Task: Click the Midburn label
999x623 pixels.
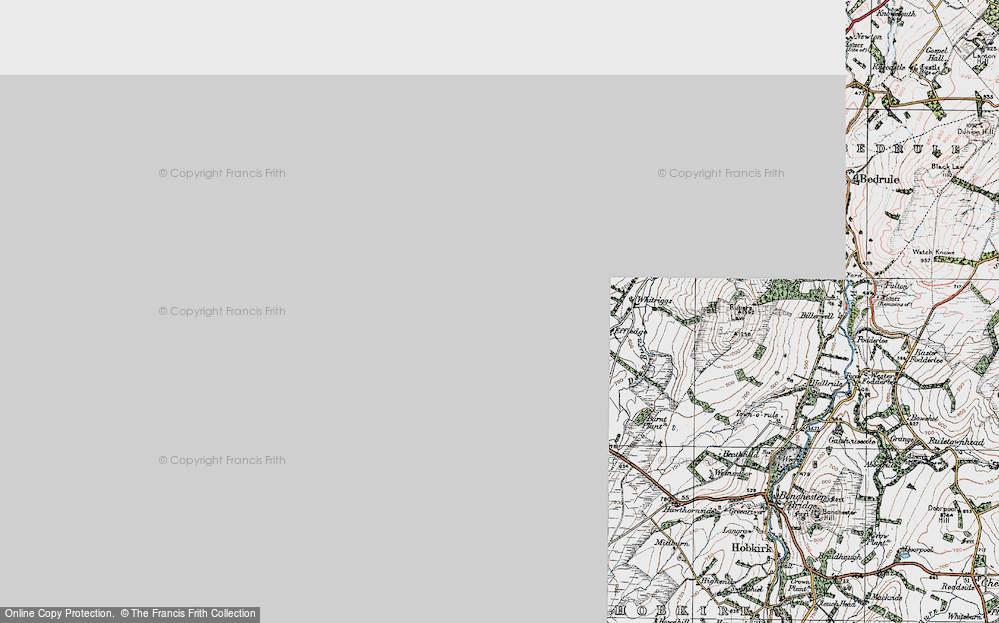Action: tap(672, 543)
